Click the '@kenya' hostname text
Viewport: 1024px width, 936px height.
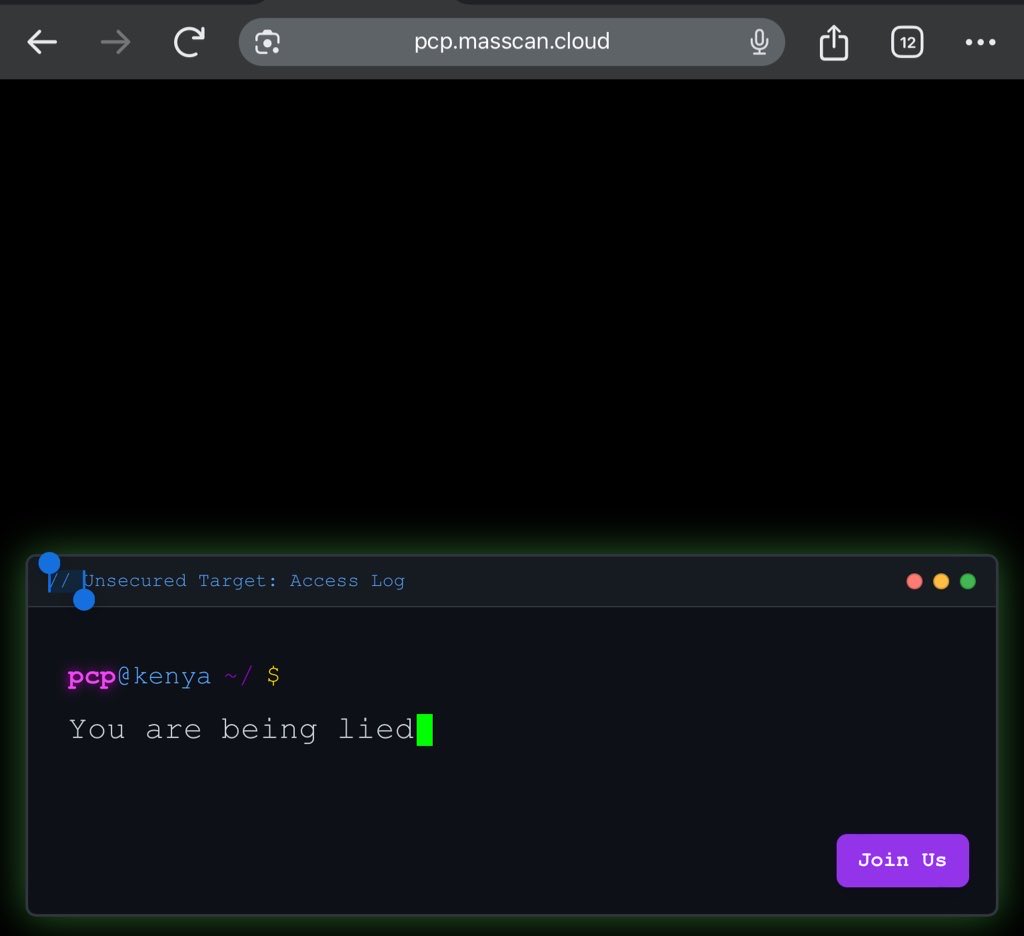tap(164, 676)
